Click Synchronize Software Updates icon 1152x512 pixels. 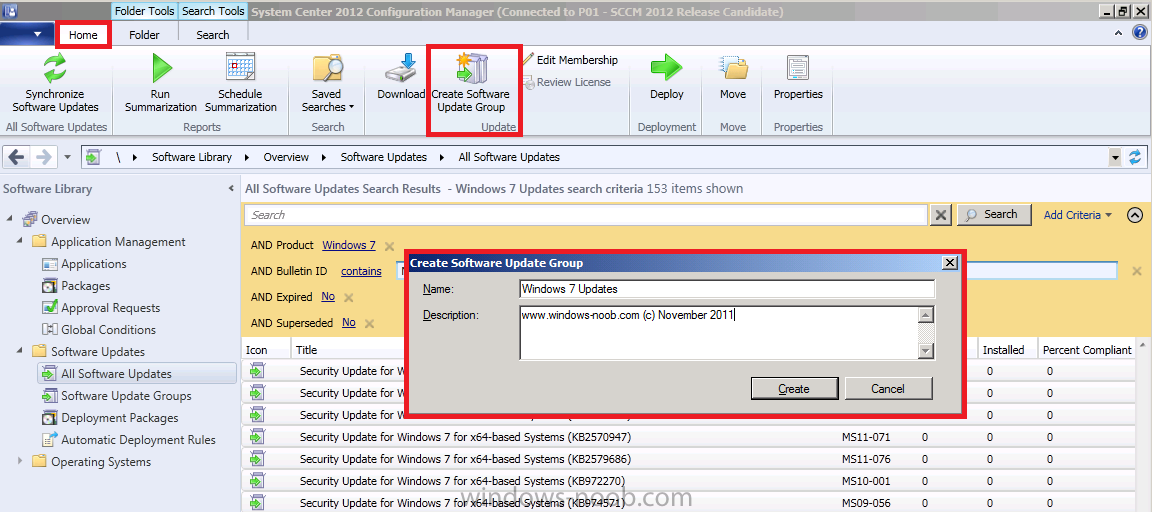(55, 68)
